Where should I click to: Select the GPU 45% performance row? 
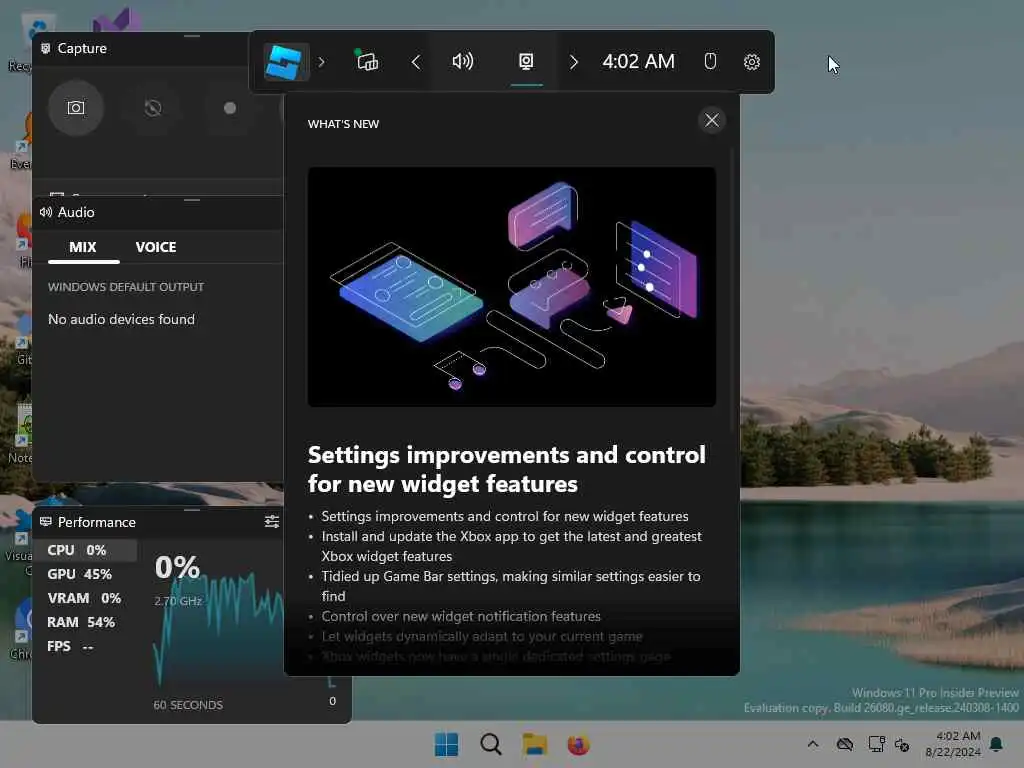pyautogui.click(x=85, y=574)
